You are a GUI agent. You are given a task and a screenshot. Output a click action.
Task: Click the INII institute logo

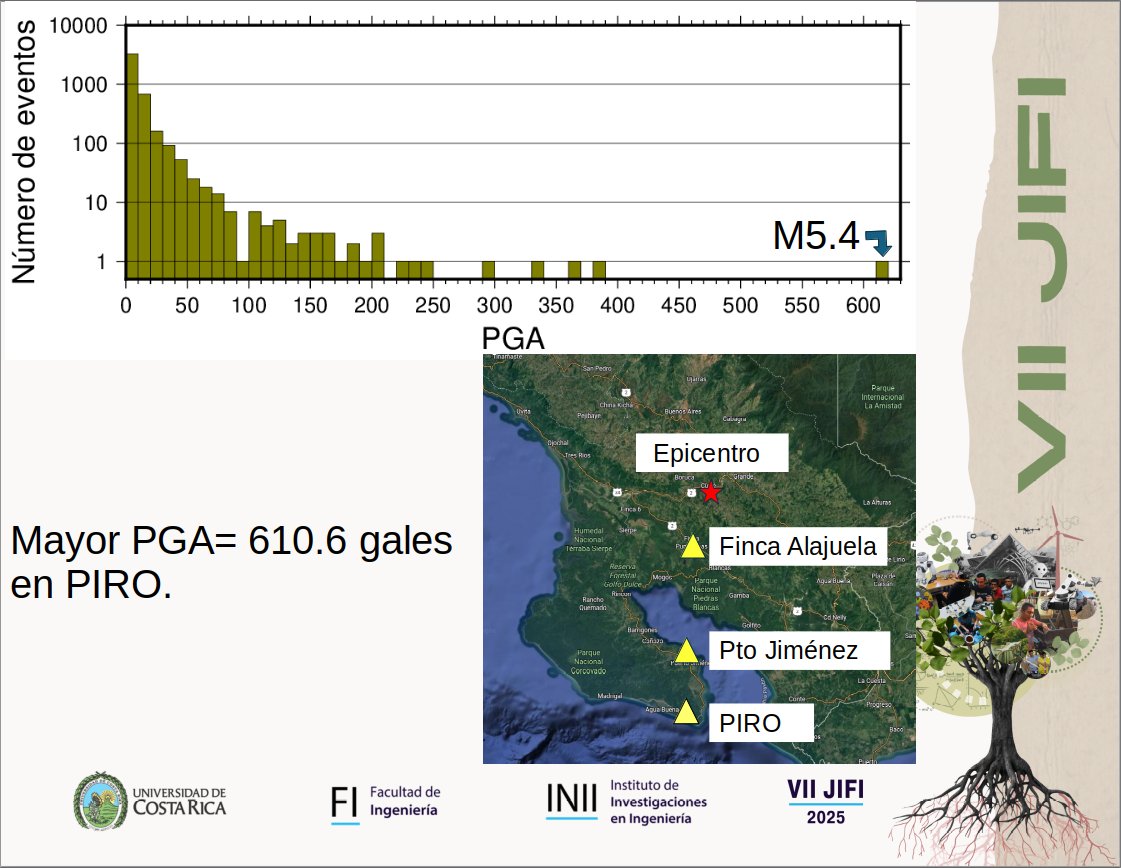626,802
